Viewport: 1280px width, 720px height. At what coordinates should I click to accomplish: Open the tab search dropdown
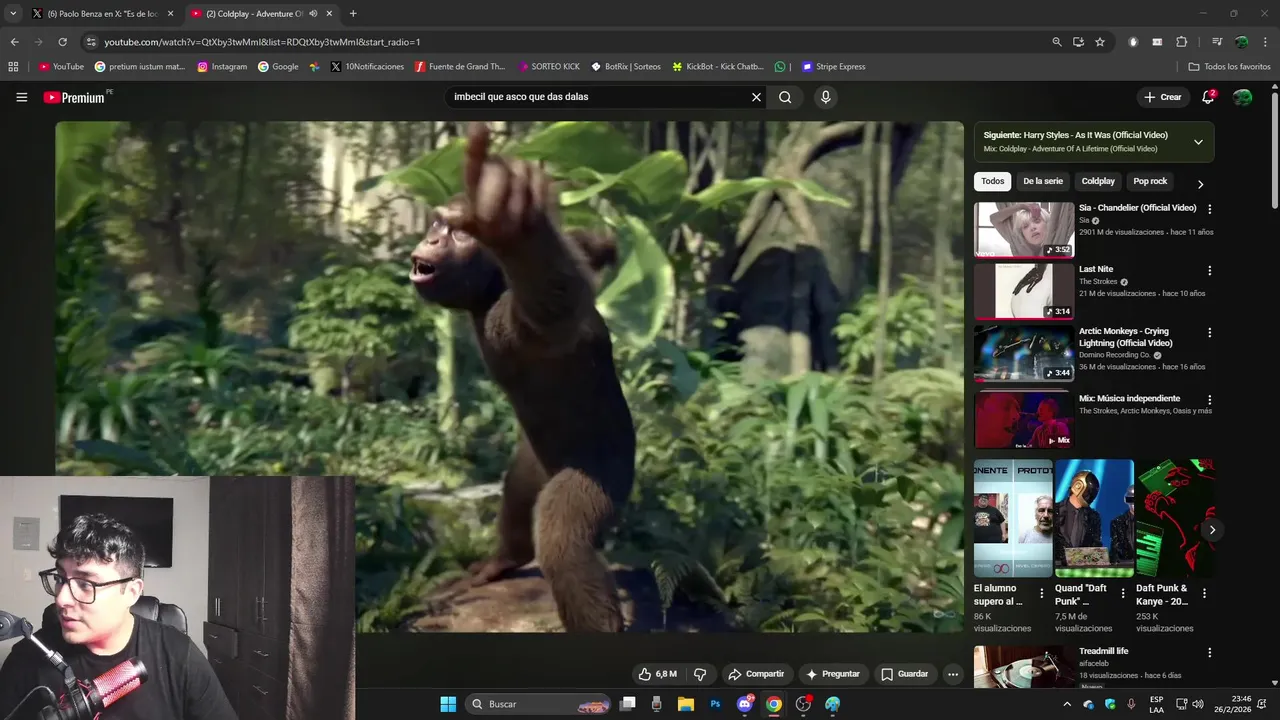coord(13,14)
